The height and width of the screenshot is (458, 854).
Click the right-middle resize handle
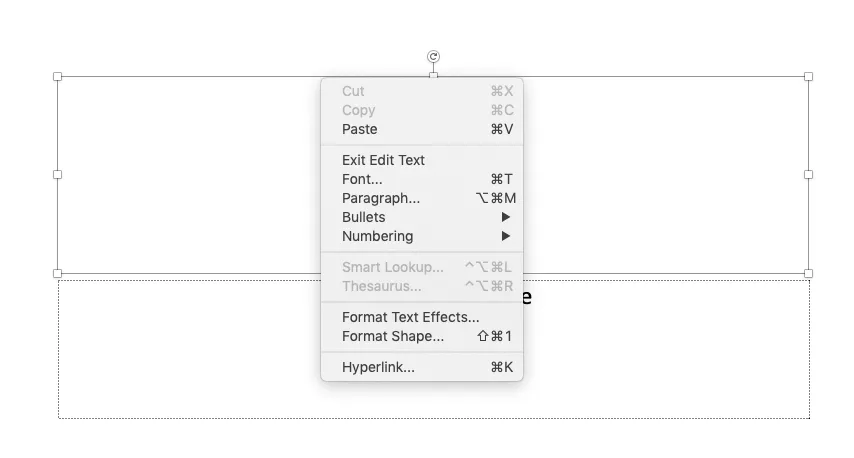[x=808, y=174]
